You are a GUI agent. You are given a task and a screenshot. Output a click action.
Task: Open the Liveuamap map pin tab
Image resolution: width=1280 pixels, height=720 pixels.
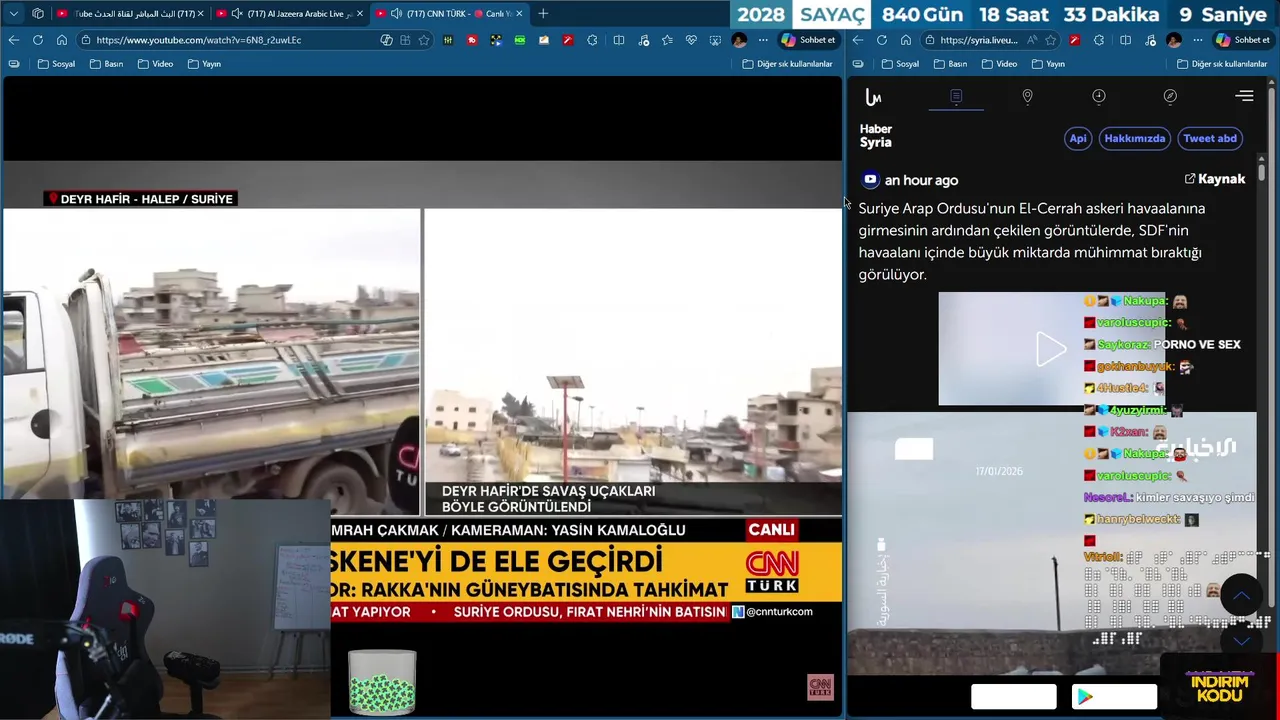point(1027,96)
